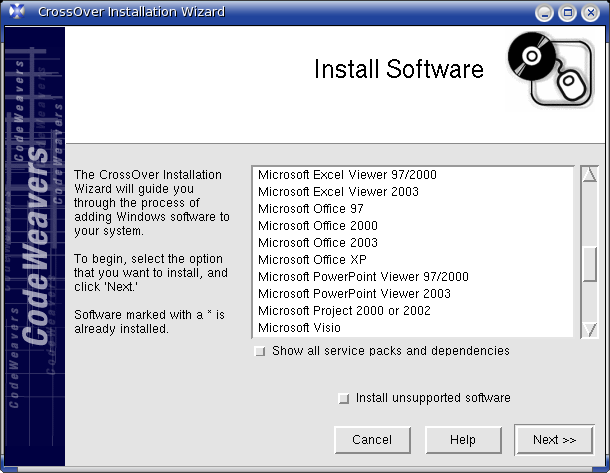Screen dimensions: 610x473
Task: Select Microsoft Office XP
Action: pyautogui.click(x=413, y=260)
